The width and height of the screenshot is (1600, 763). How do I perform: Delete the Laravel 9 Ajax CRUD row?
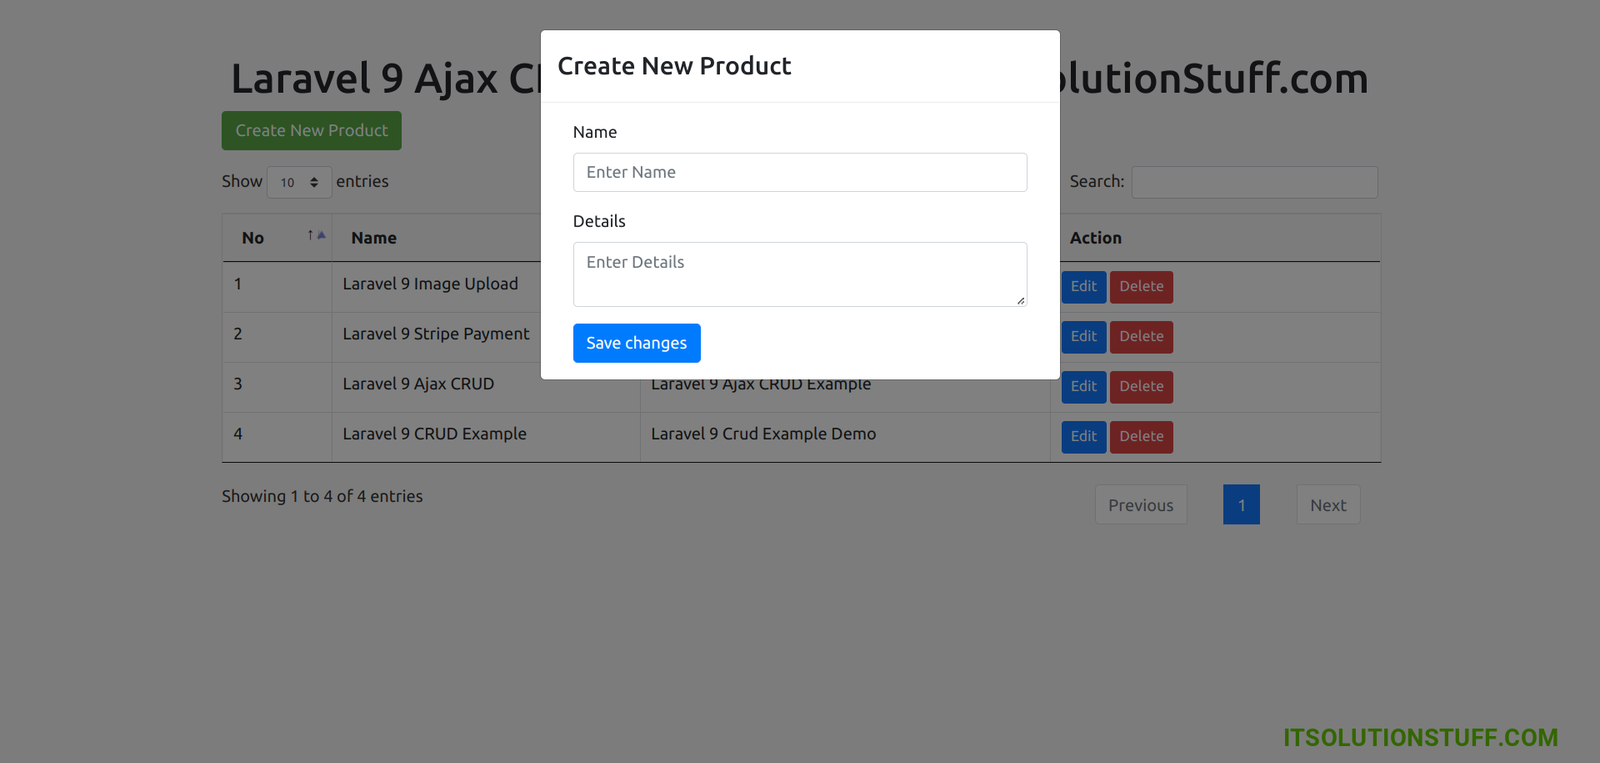[1141, 387]
